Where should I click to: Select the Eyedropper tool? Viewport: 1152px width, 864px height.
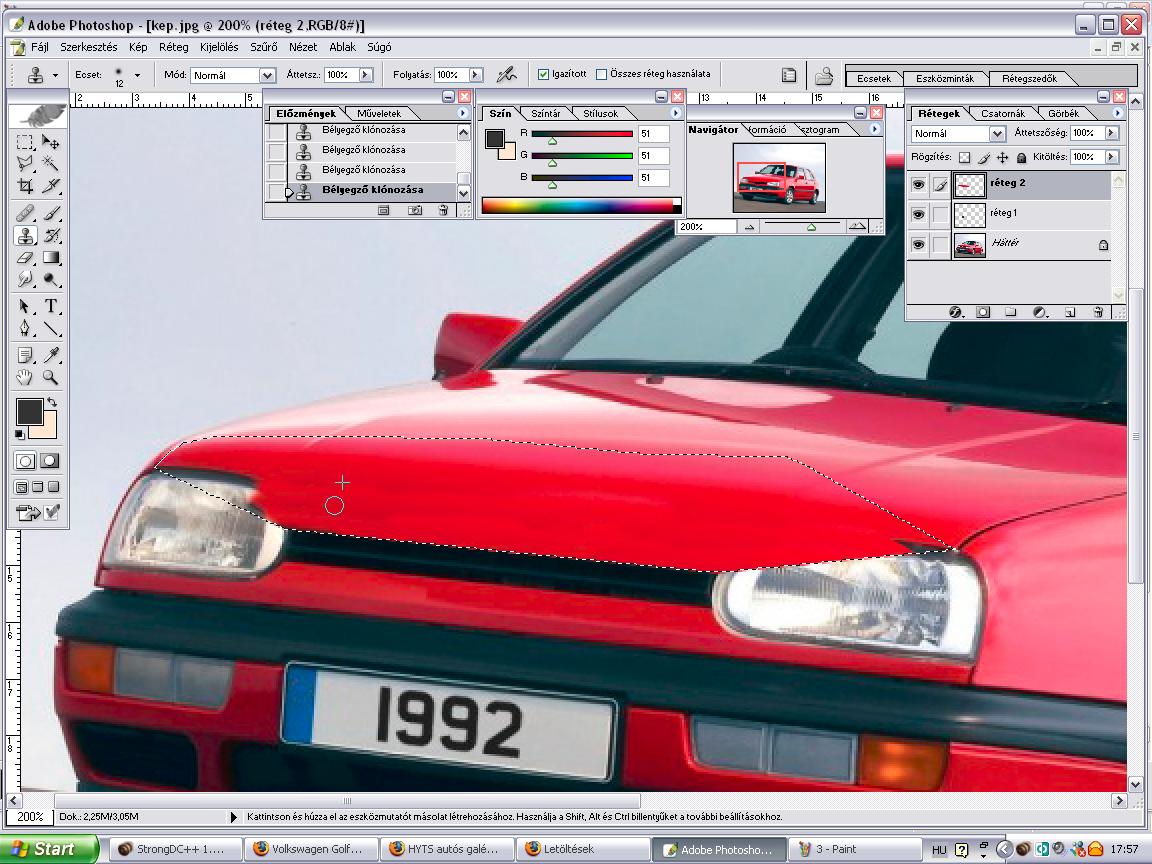(x=50, y=355)
